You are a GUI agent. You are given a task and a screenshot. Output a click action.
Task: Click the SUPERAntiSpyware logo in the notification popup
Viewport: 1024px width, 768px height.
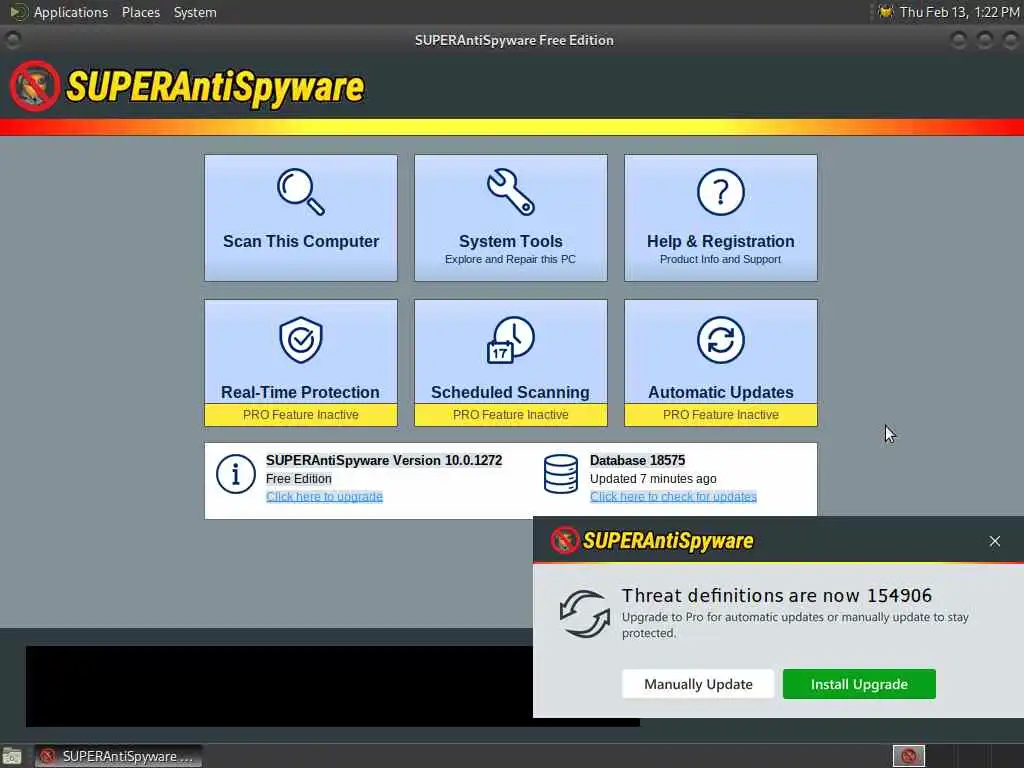[x=652, y=541]
